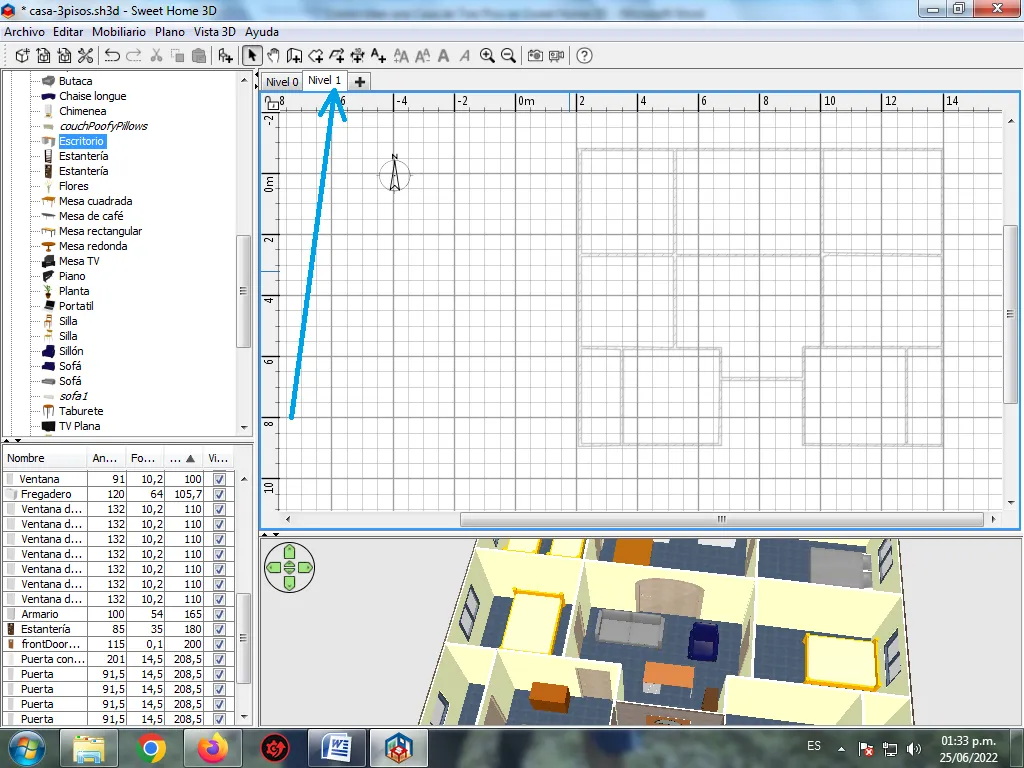Undo the last action
Image resolution: width=1024 pixels, height=768 pixels.
[112, 56]
